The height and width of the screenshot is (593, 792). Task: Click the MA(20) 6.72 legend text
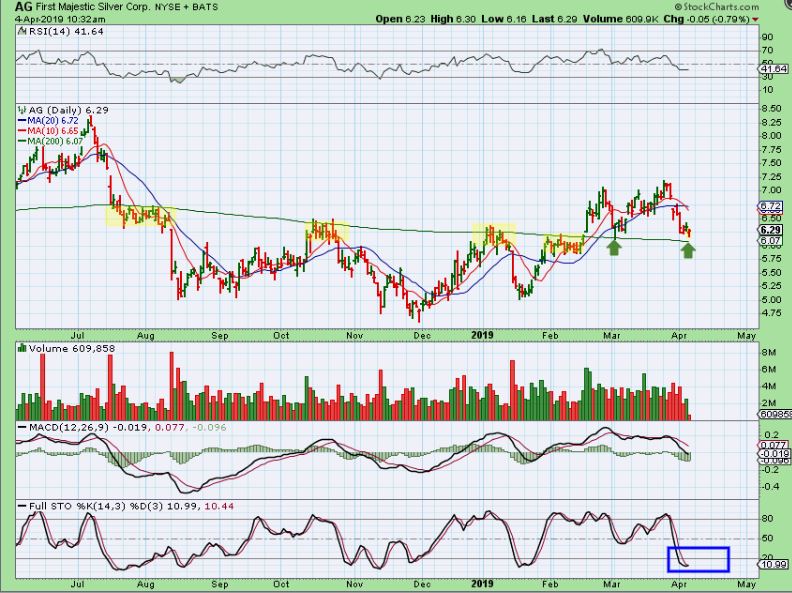point(53,121)
